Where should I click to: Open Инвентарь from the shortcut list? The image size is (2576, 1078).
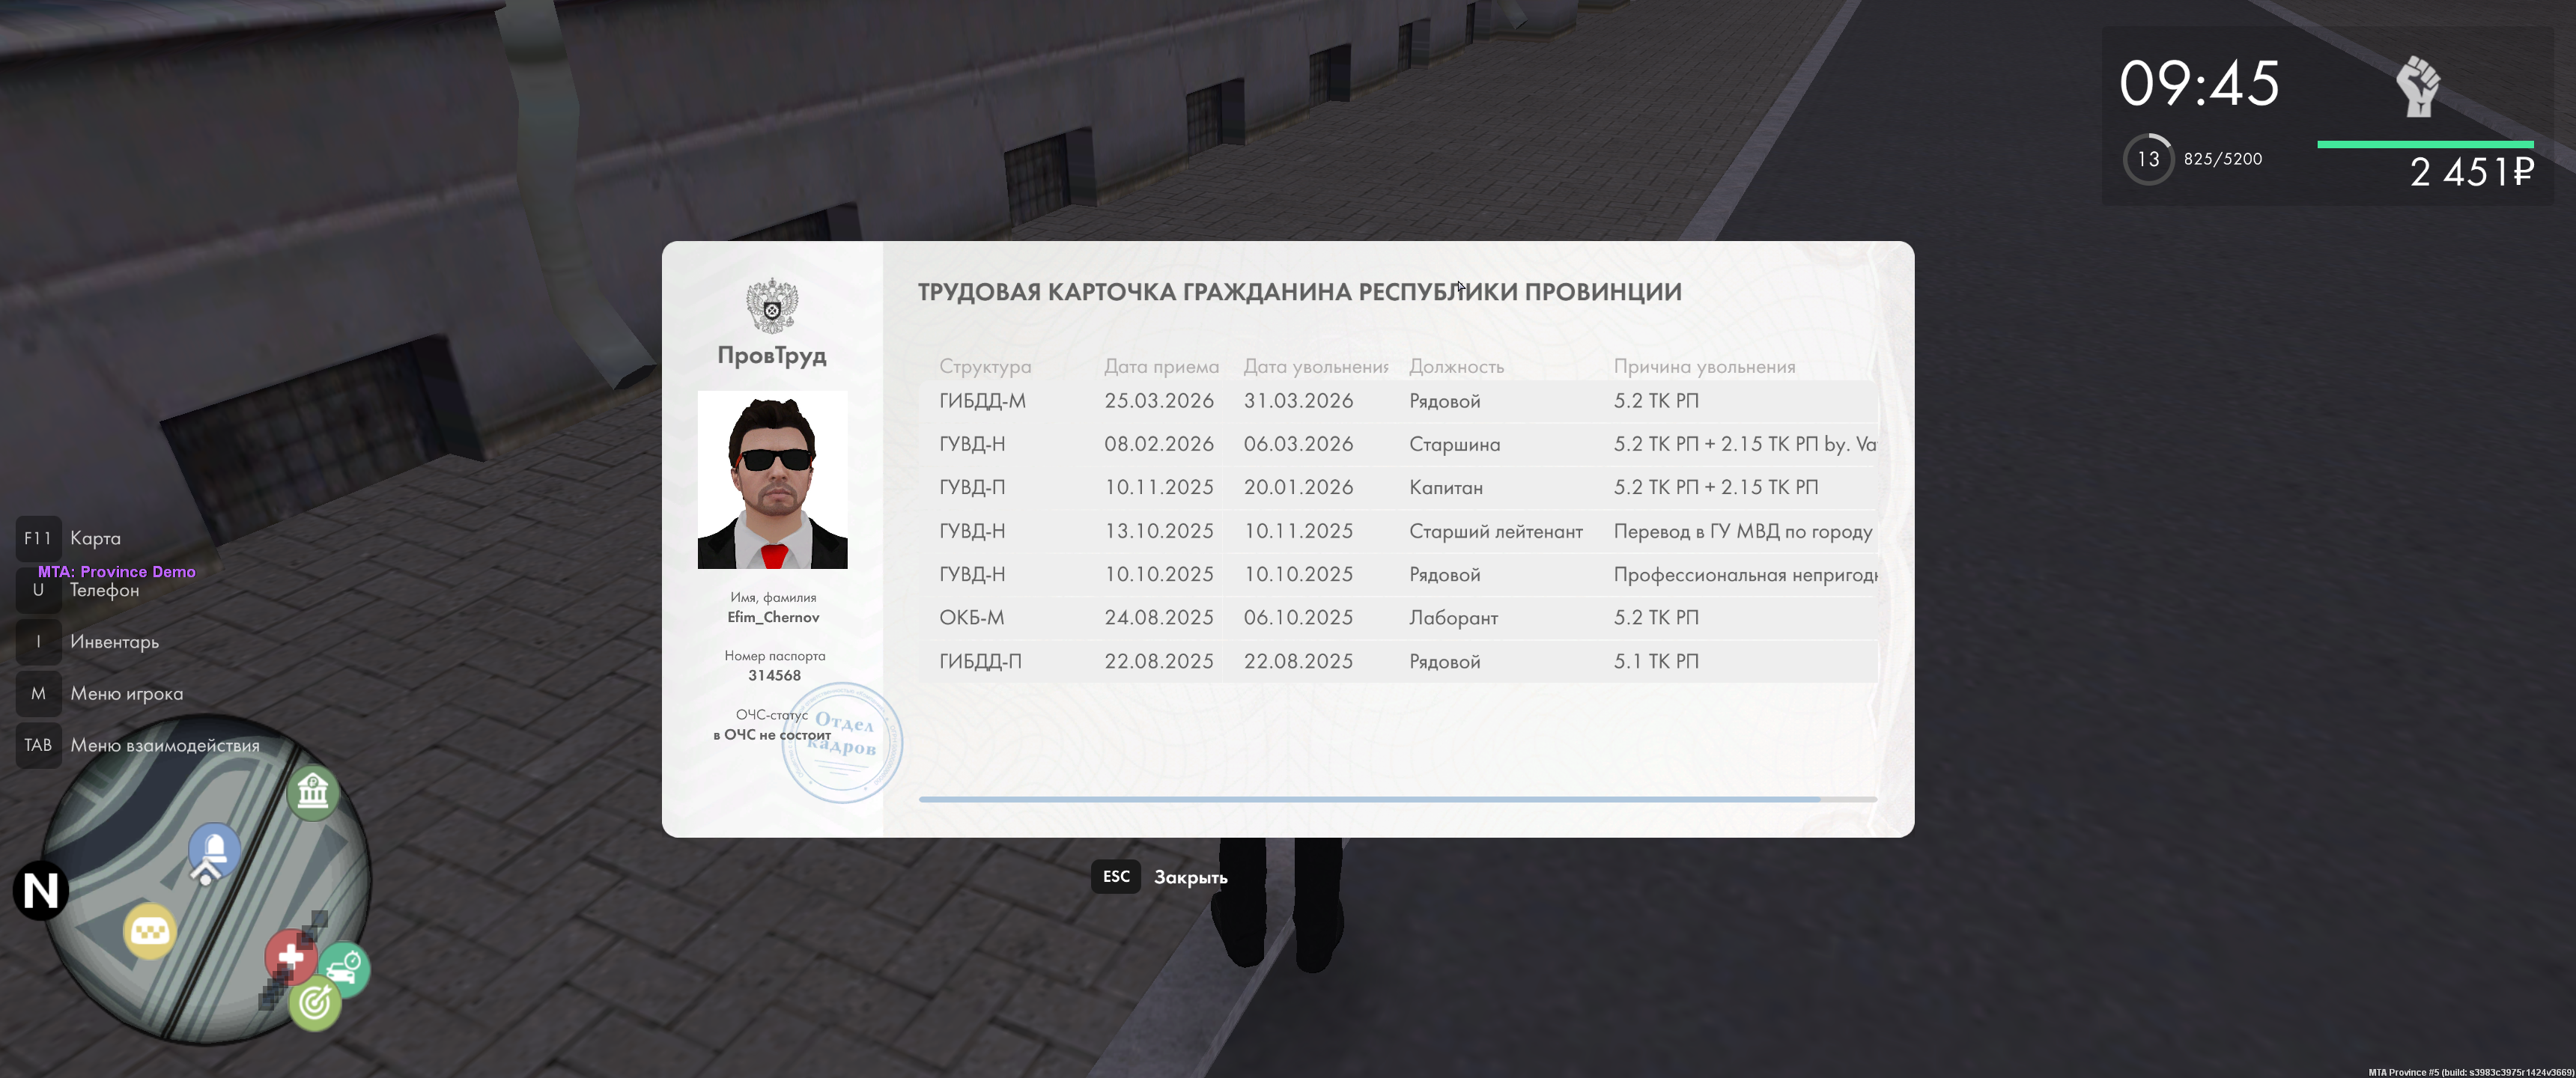click(114, 642)
